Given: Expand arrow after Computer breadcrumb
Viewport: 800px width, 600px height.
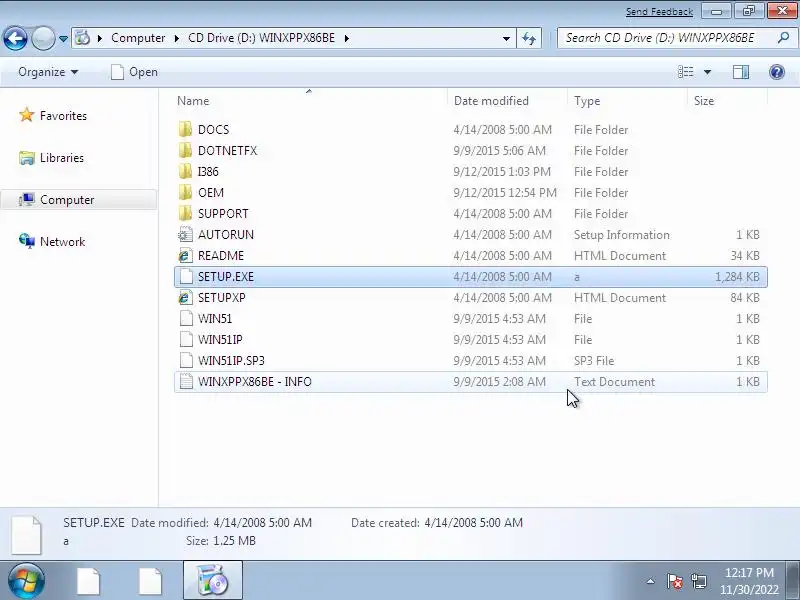Looking at the screenshot, I should coord(177,38).
